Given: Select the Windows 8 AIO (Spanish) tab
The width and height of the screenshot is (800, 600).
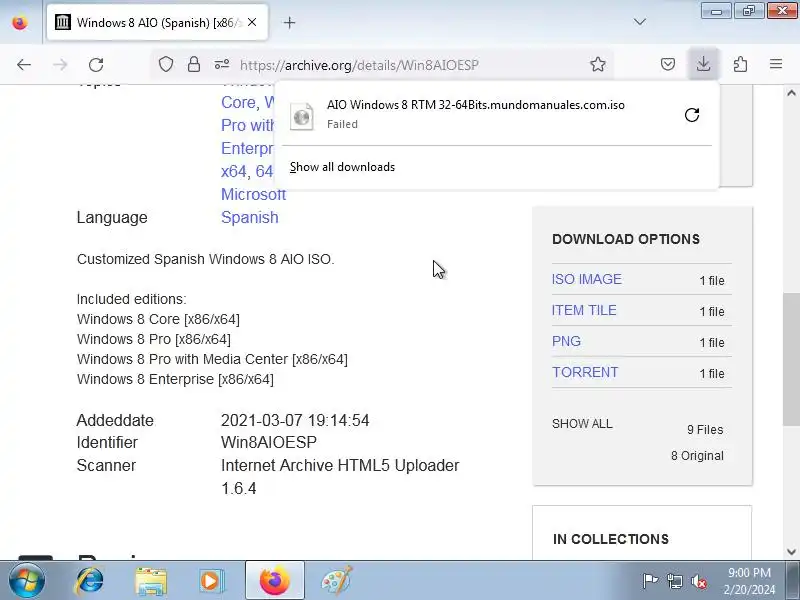Looking at the screenshot, I should click(157, 22).
